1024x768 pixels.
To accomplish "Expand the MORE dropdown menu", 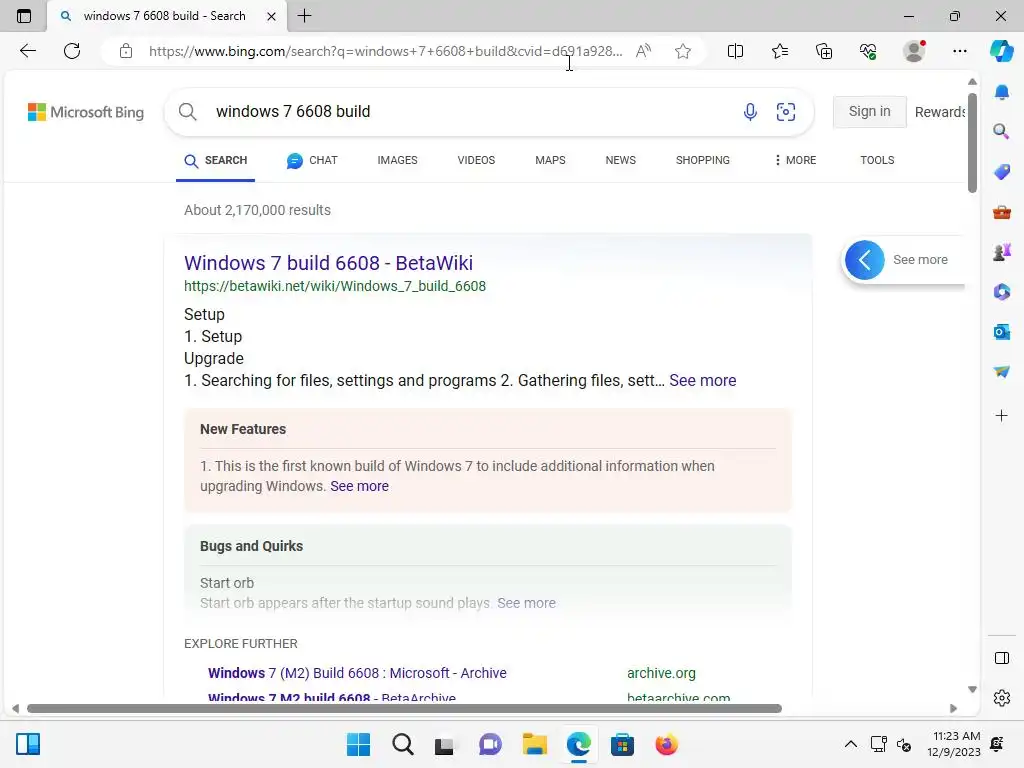I will (x=795, y=161).
